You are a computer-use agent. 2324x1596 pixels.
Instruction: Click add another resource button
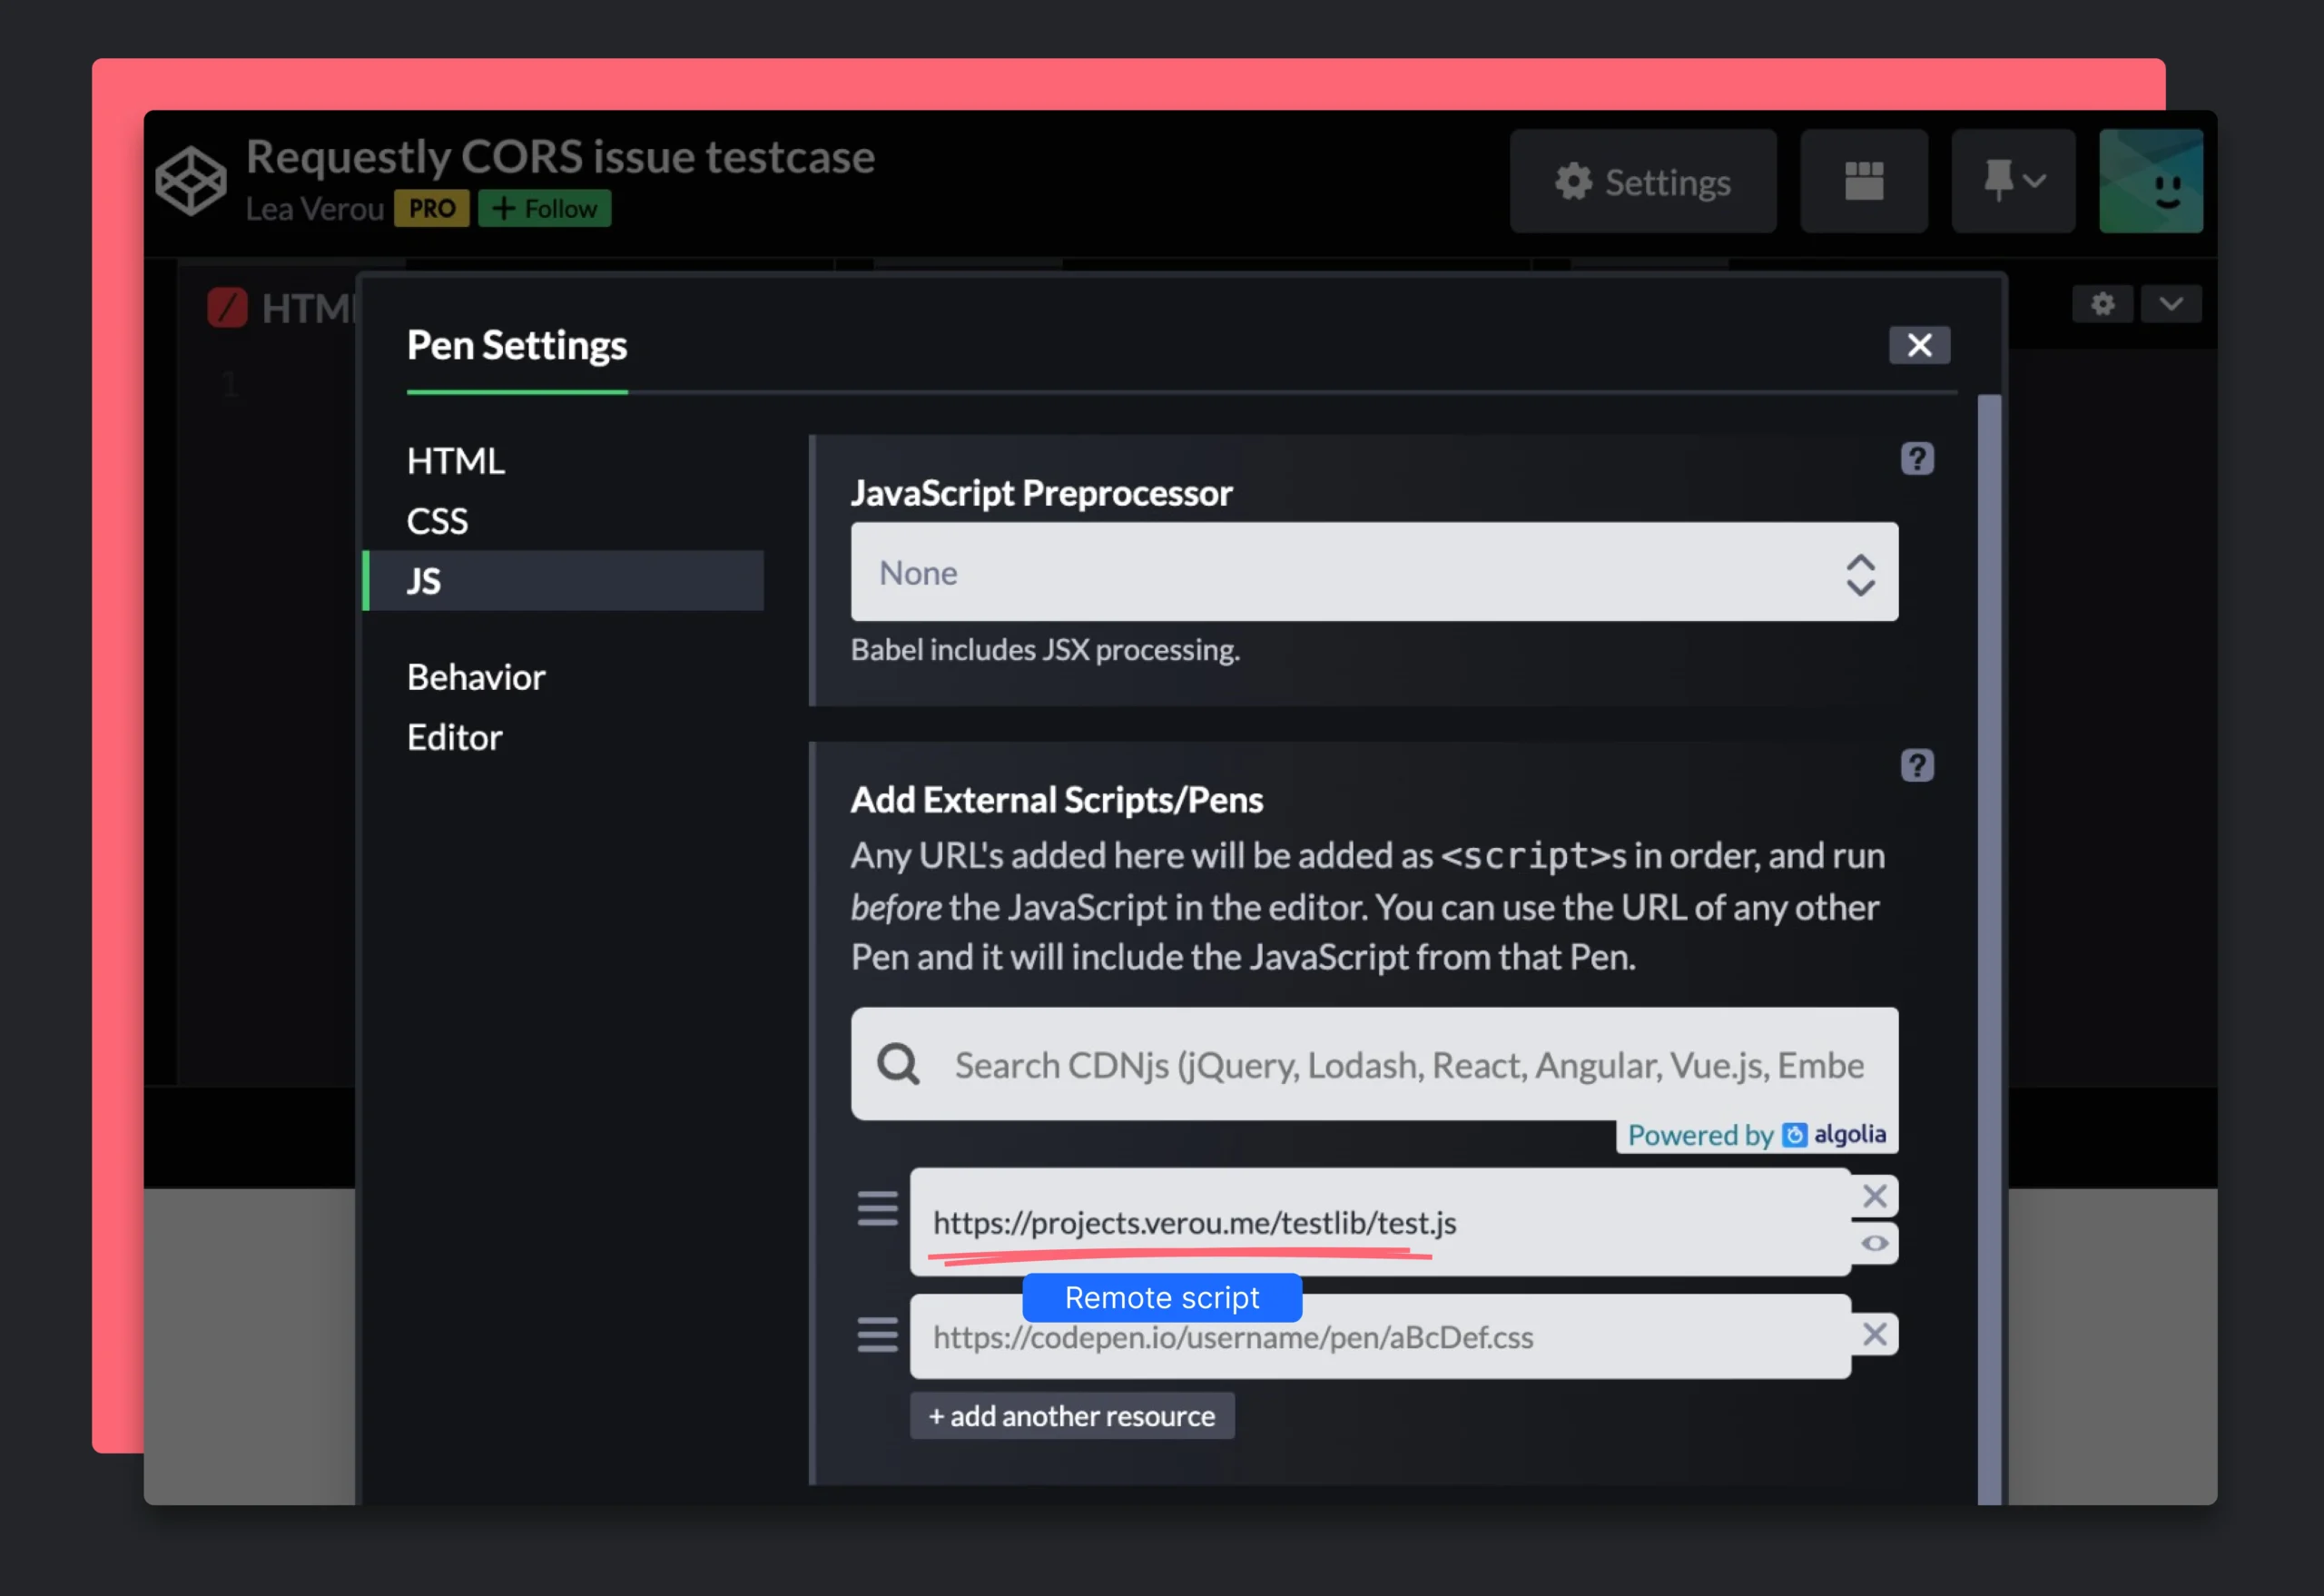point(1072,1416)
